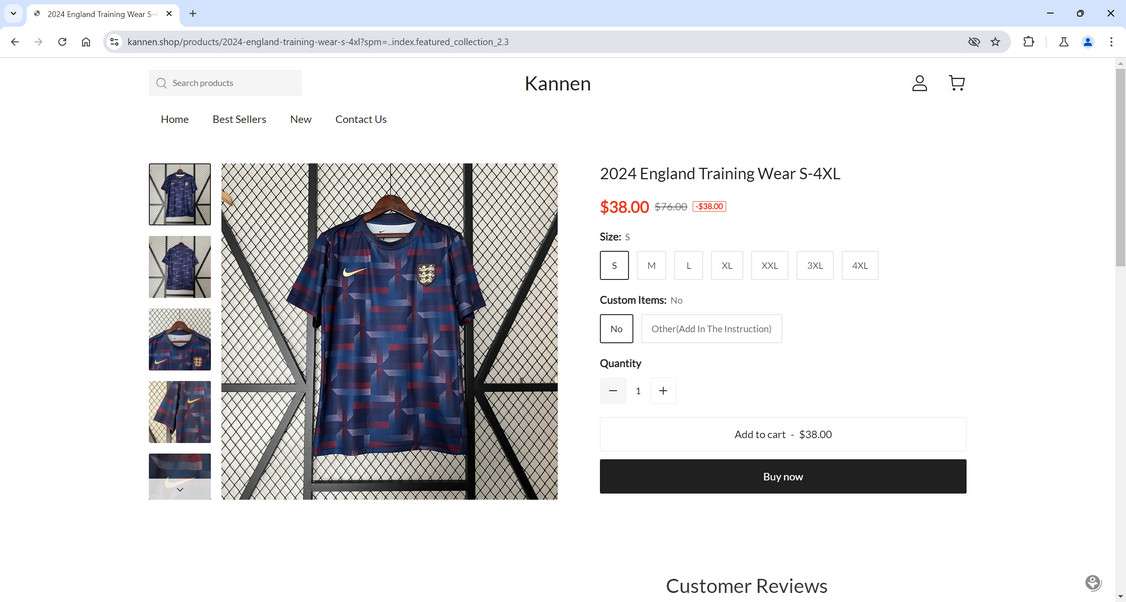
Task: Open the Contact Us page
Action: [x=360, y=119]
